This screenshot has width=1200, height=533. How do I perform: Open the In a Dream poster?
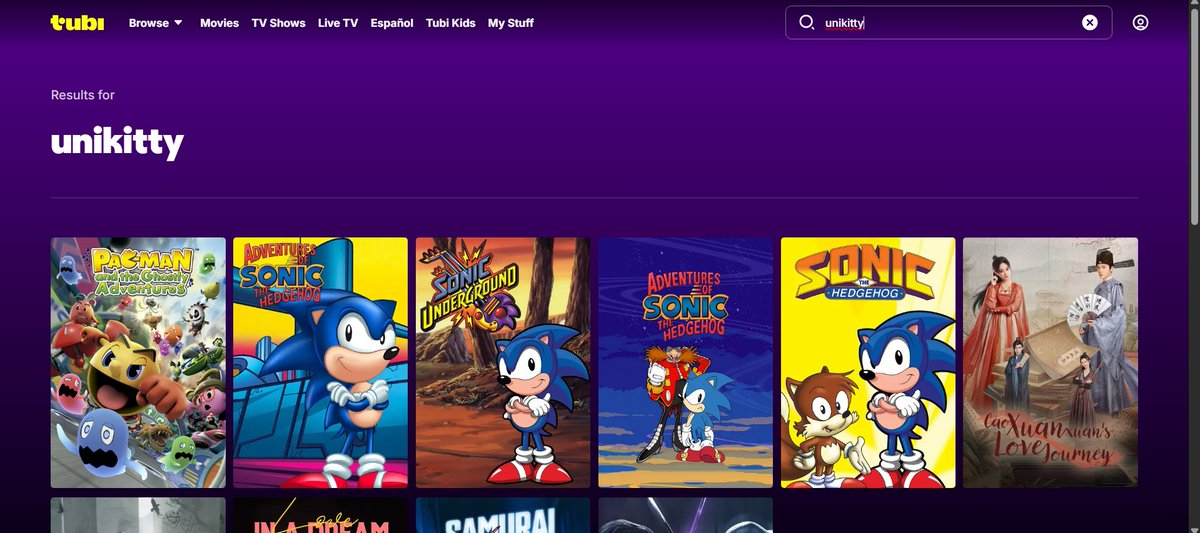click(320, 516)
